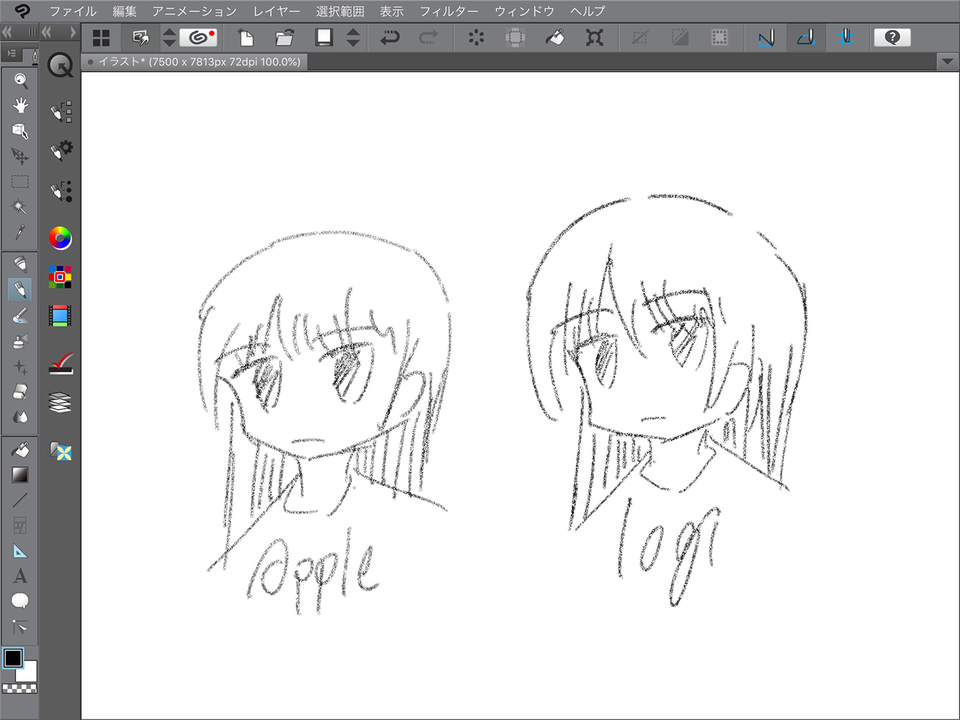Open the Material palette icon
960x720 pixels.
coord(61,451)
